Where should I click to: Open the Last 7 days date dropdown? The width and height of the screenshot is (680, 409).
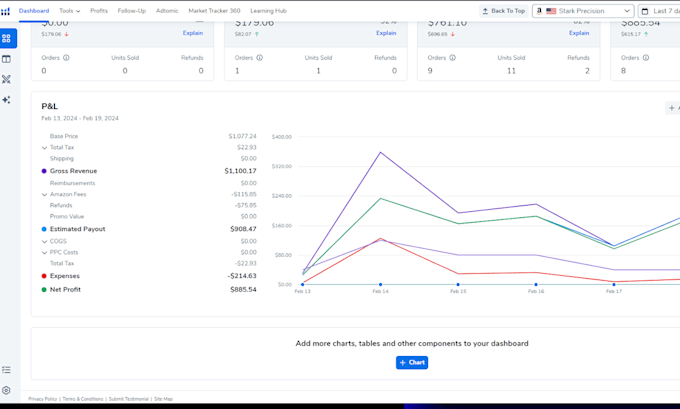tap(659, 11)
